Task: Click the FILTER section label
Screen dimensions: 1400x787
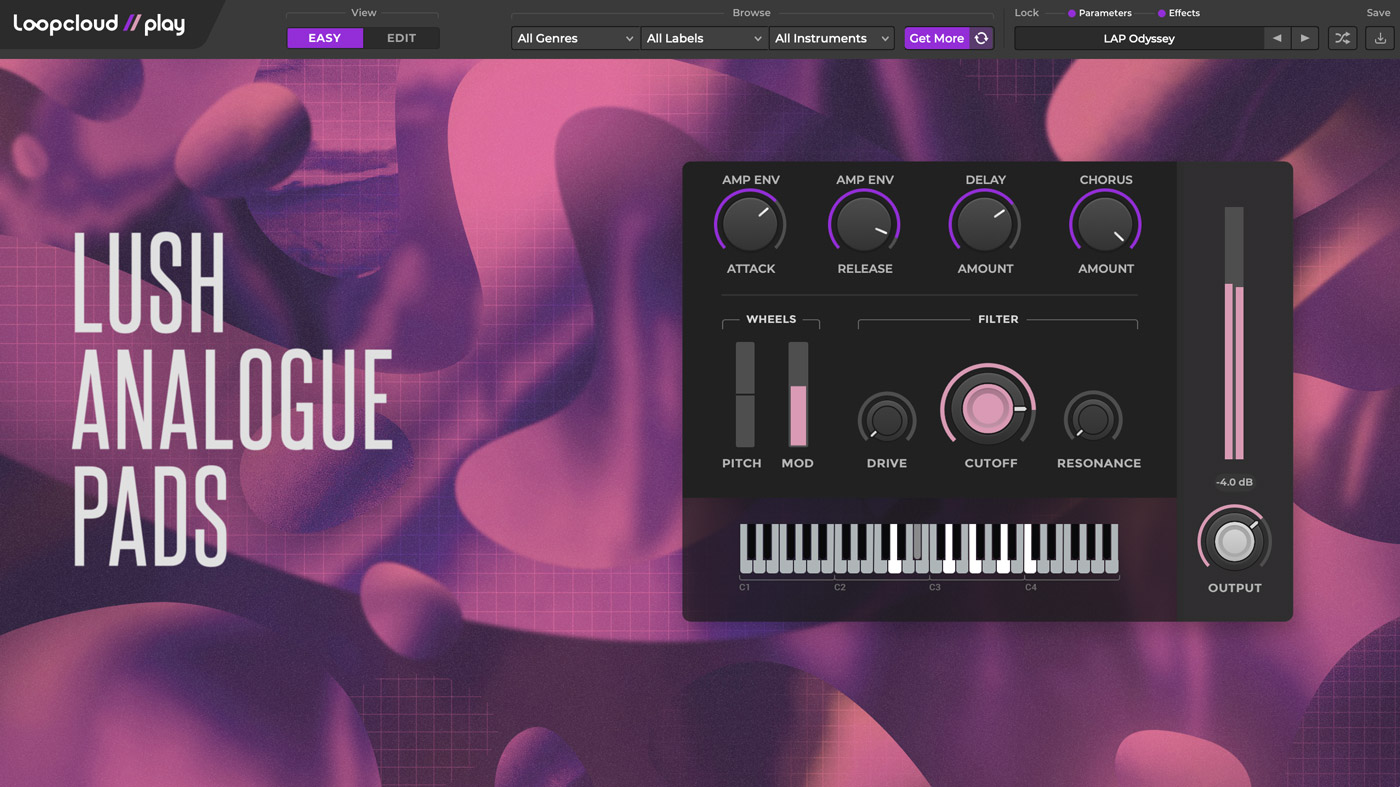Action: (x=998, y=320)
